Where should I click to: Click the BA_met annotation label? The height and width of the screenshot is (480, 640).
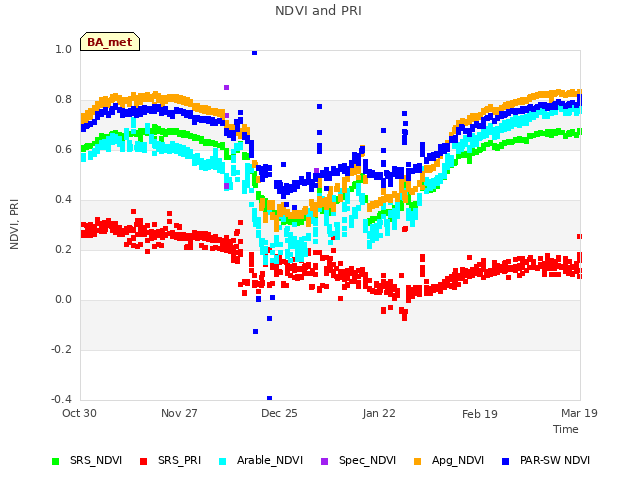click(110, 42)
